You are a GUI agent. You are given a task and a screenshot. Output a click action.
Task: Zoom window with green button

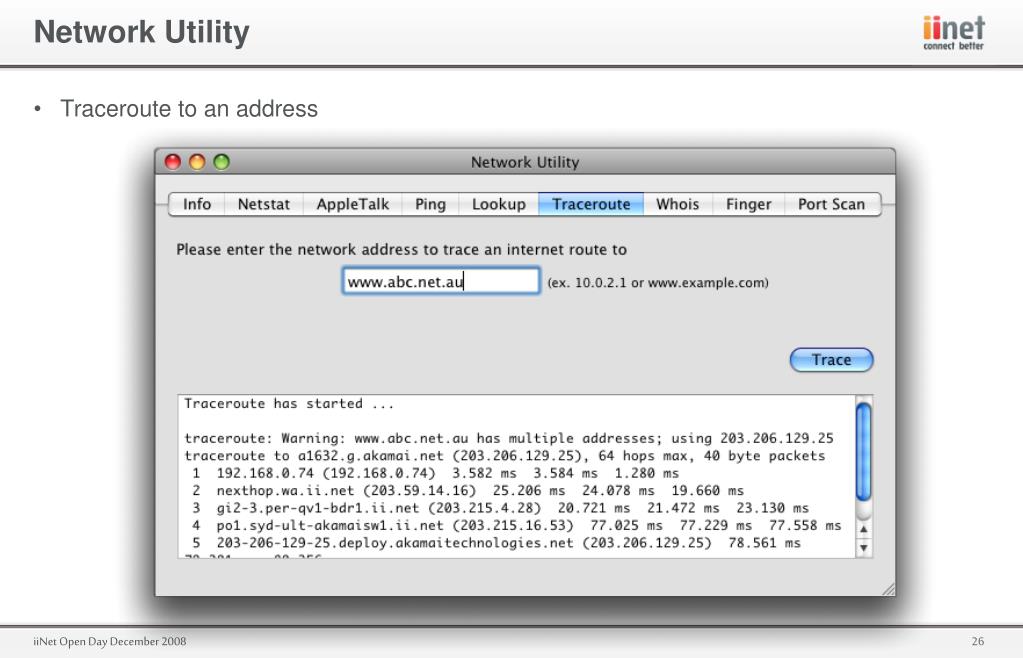tap(222, 162)
